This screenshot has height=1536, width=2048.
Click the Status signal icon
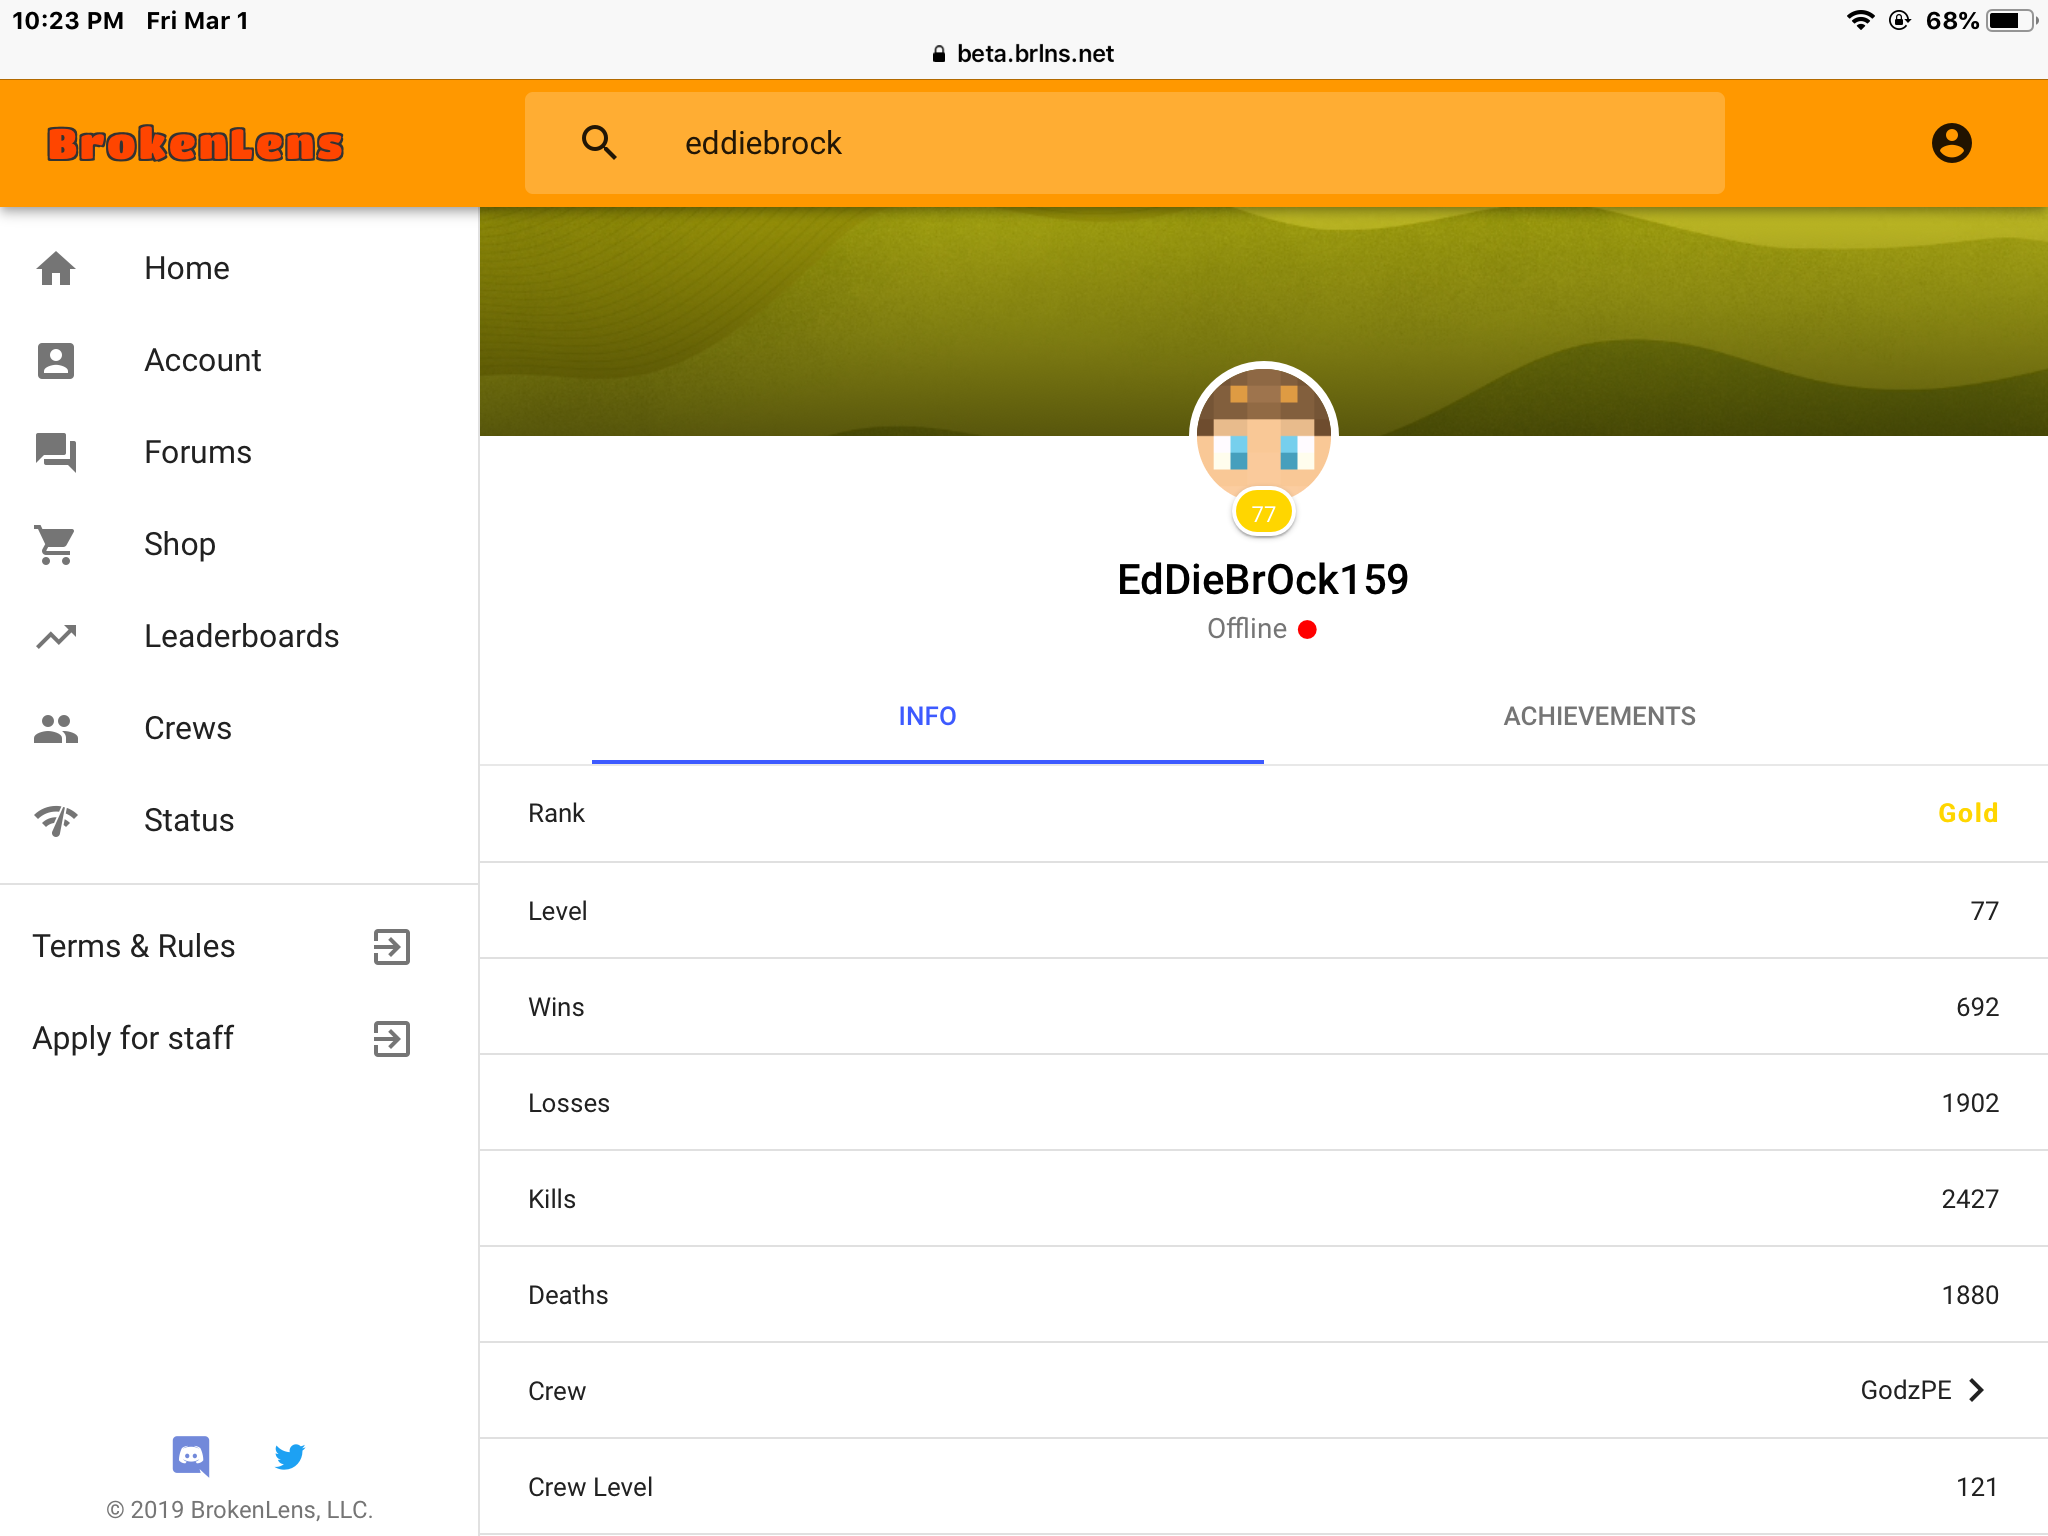pos(56,820)
